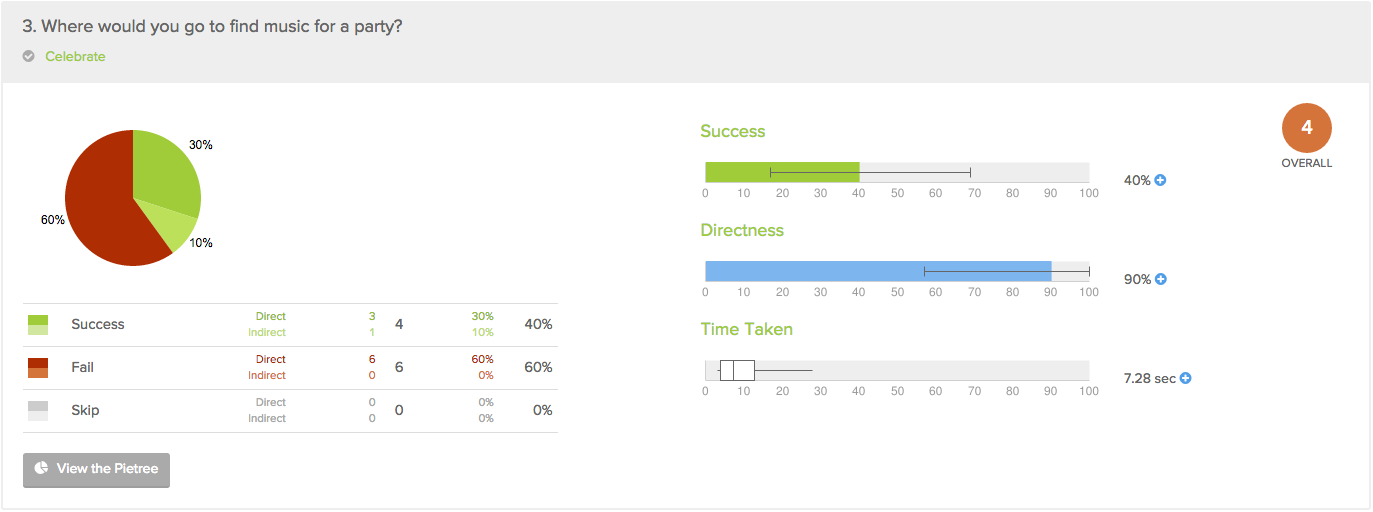Click the green Success legend swatch
The height and width of the screenshot is (512, 1373).
pos(38,325)
